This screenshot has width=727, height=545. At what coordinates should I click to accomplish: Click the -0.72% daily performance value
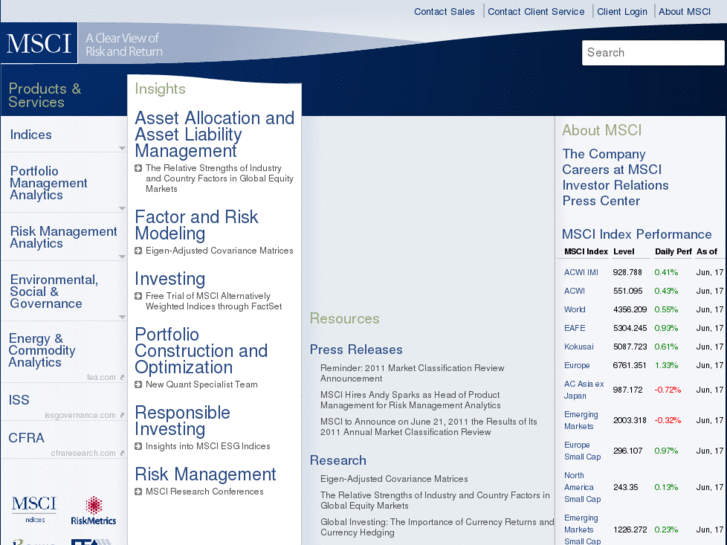coord(668,390)
